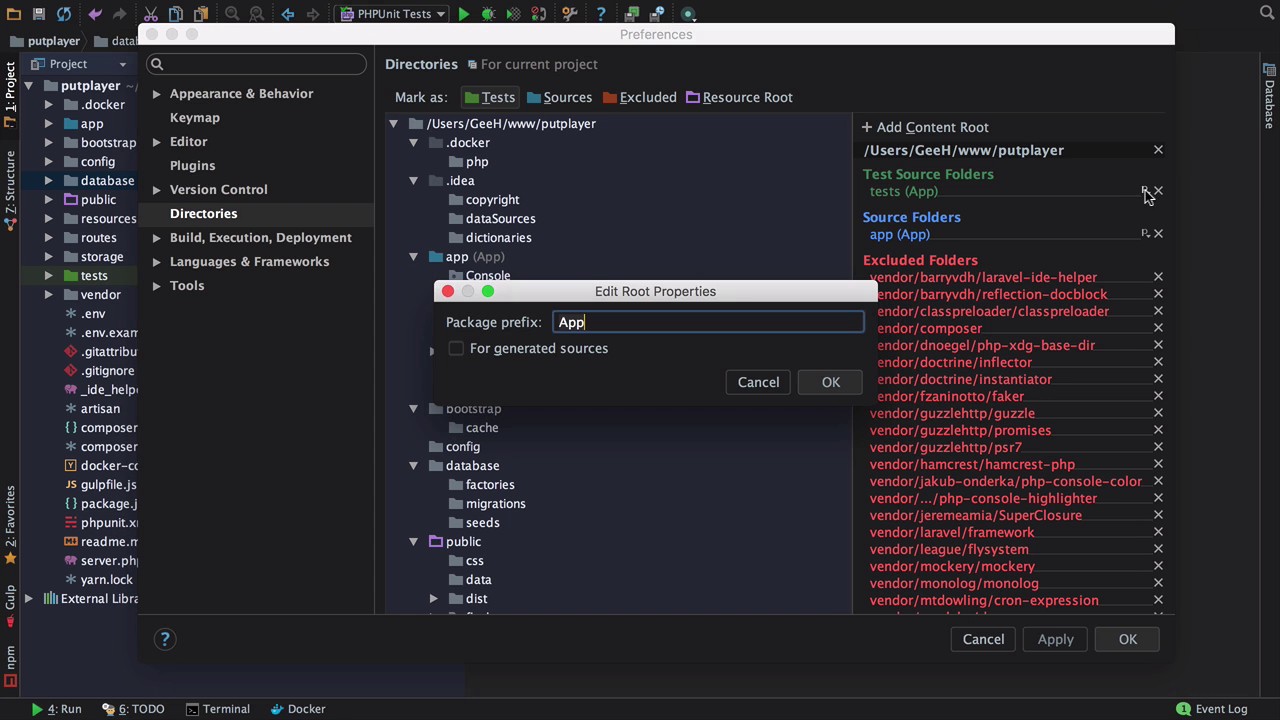
Task: Select vendor folder in Project panel
Action: (x=100, y=295)
